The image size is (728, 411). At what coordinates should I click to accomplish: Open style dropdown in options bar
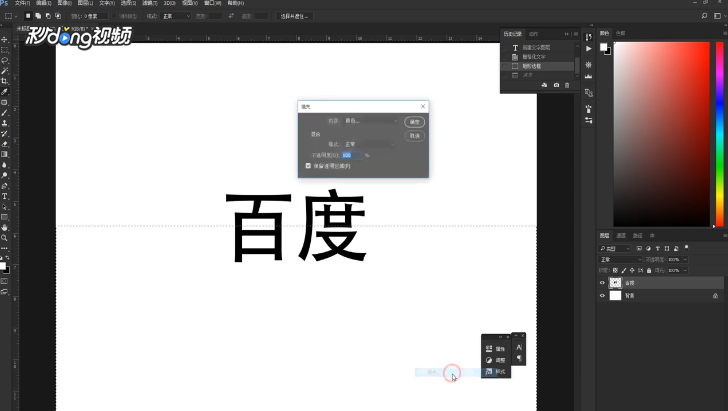[176, 16]
